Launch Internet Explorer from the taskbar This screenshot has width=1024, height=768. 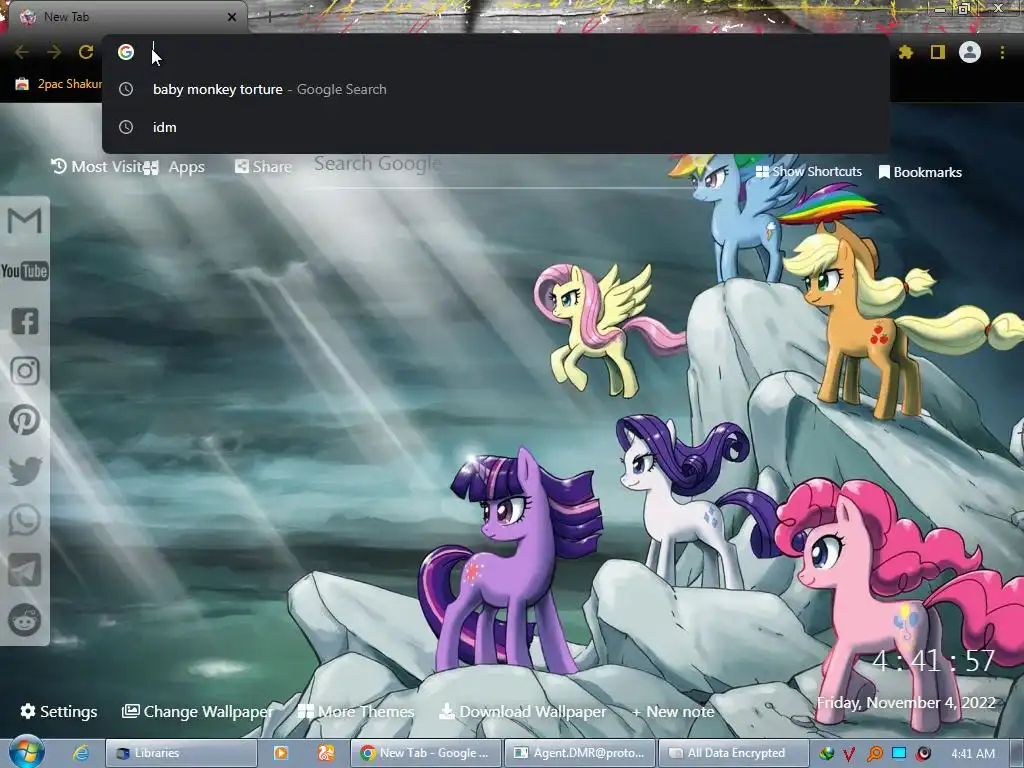tap(81, 753)
